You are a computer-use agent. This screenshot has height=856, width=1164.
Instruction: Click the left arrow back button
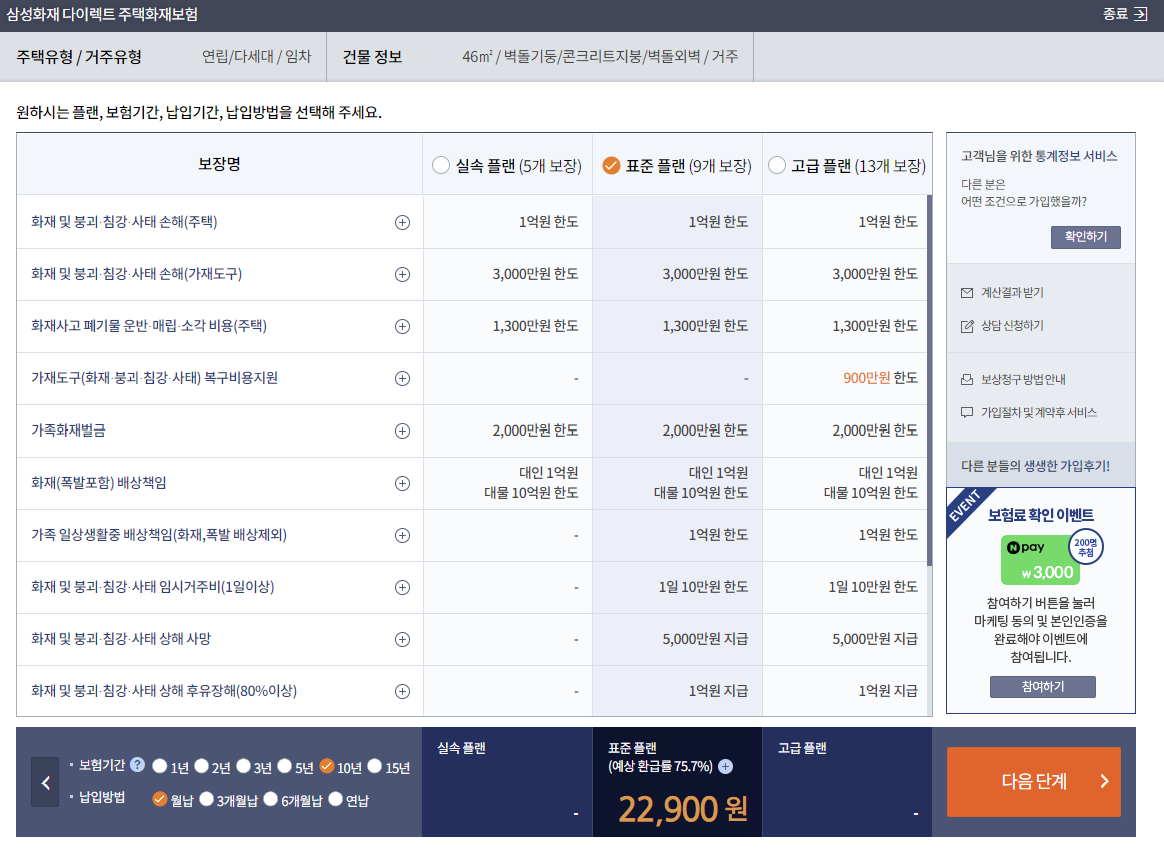coord(45,783)
